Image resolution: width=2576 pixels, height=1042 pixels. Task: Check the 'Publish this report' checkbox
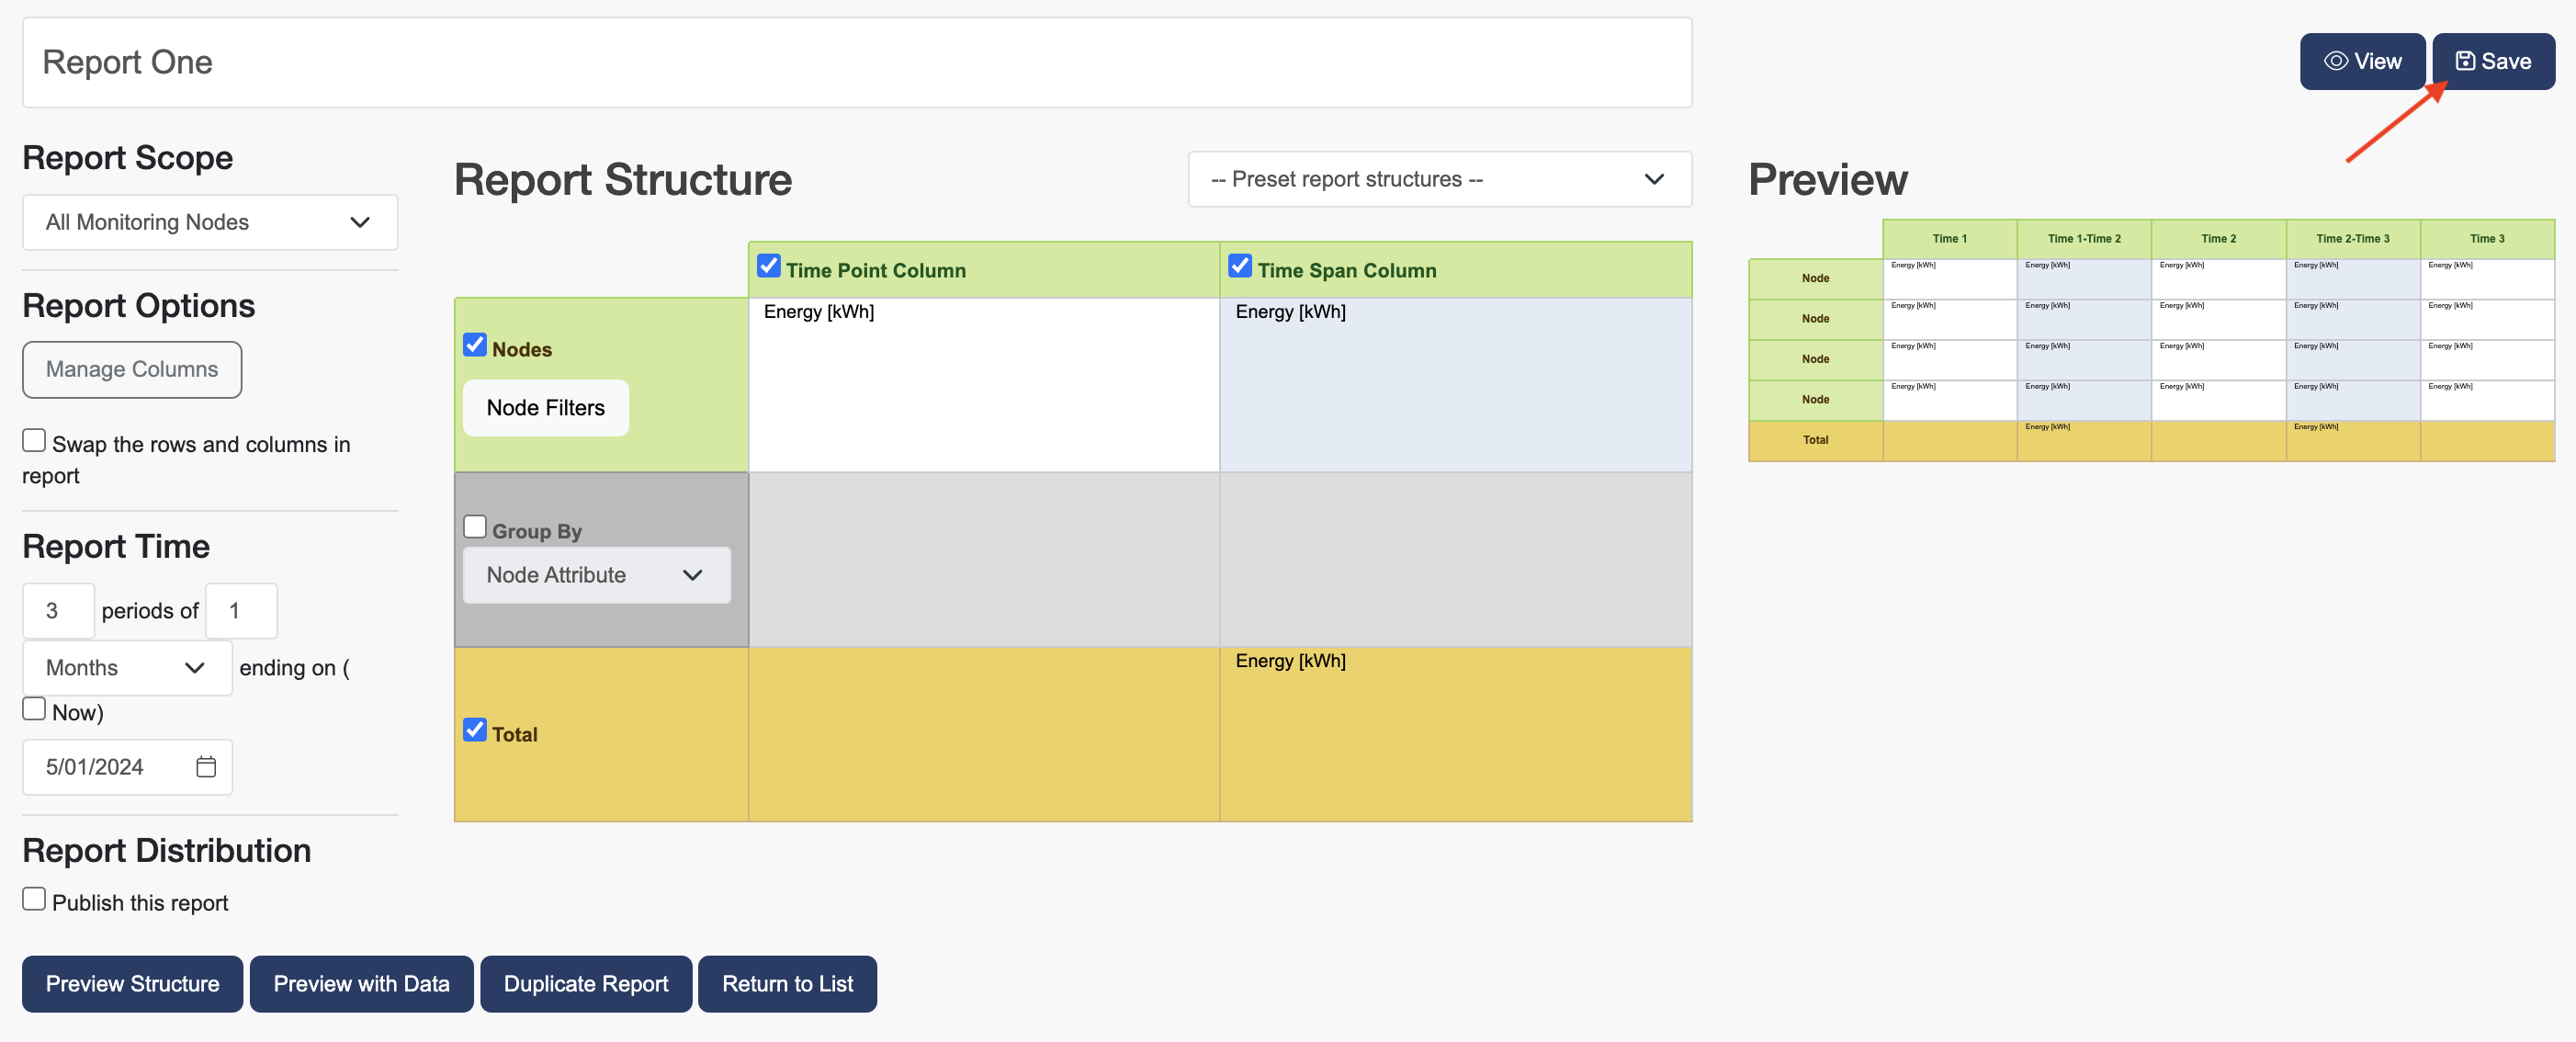34,898
